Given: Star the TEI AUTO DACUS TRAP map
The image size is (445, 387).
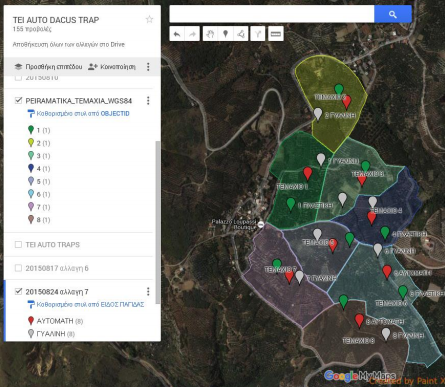Looking at the screenshot, I should click(x=149, y=19).
